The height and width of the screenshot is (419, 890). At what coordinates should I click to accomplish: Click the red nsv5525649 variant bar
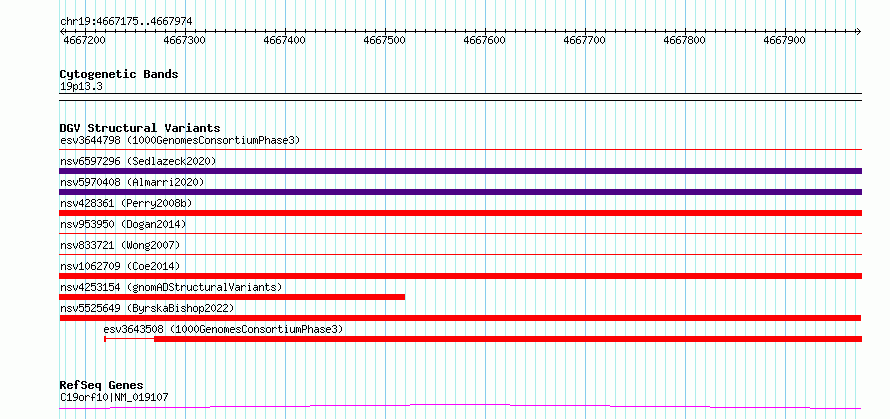click(460, 318)
